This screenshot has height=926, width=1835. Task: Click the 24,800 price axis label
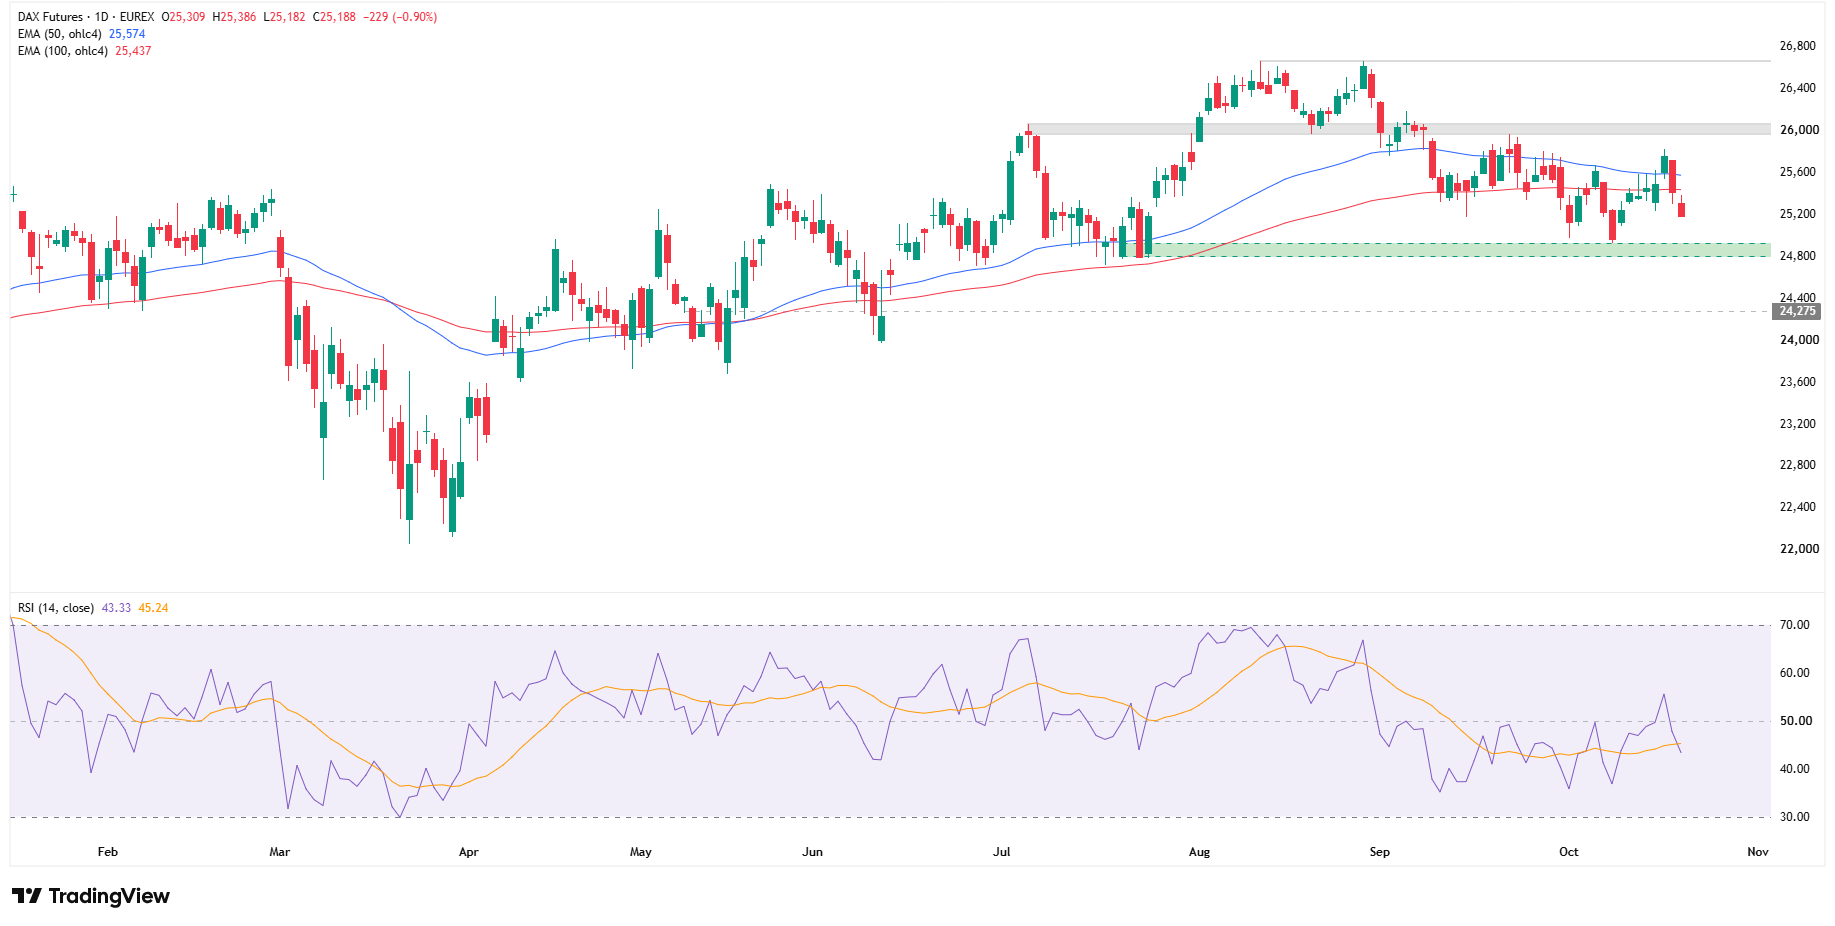pyautogui.click(x=1798, y=256)
